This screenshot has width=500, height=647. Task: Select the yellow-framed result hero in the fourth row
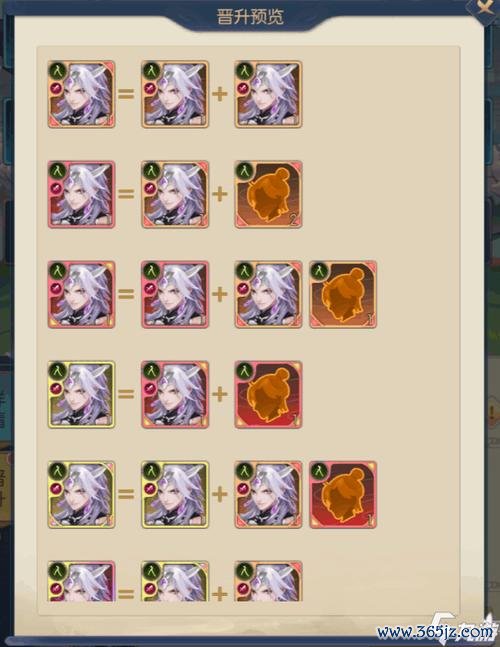81,394
